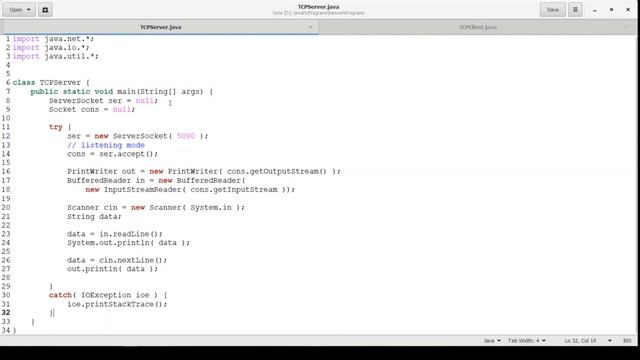Click the 'import java.net.*;' line

(x=53, y=39)
